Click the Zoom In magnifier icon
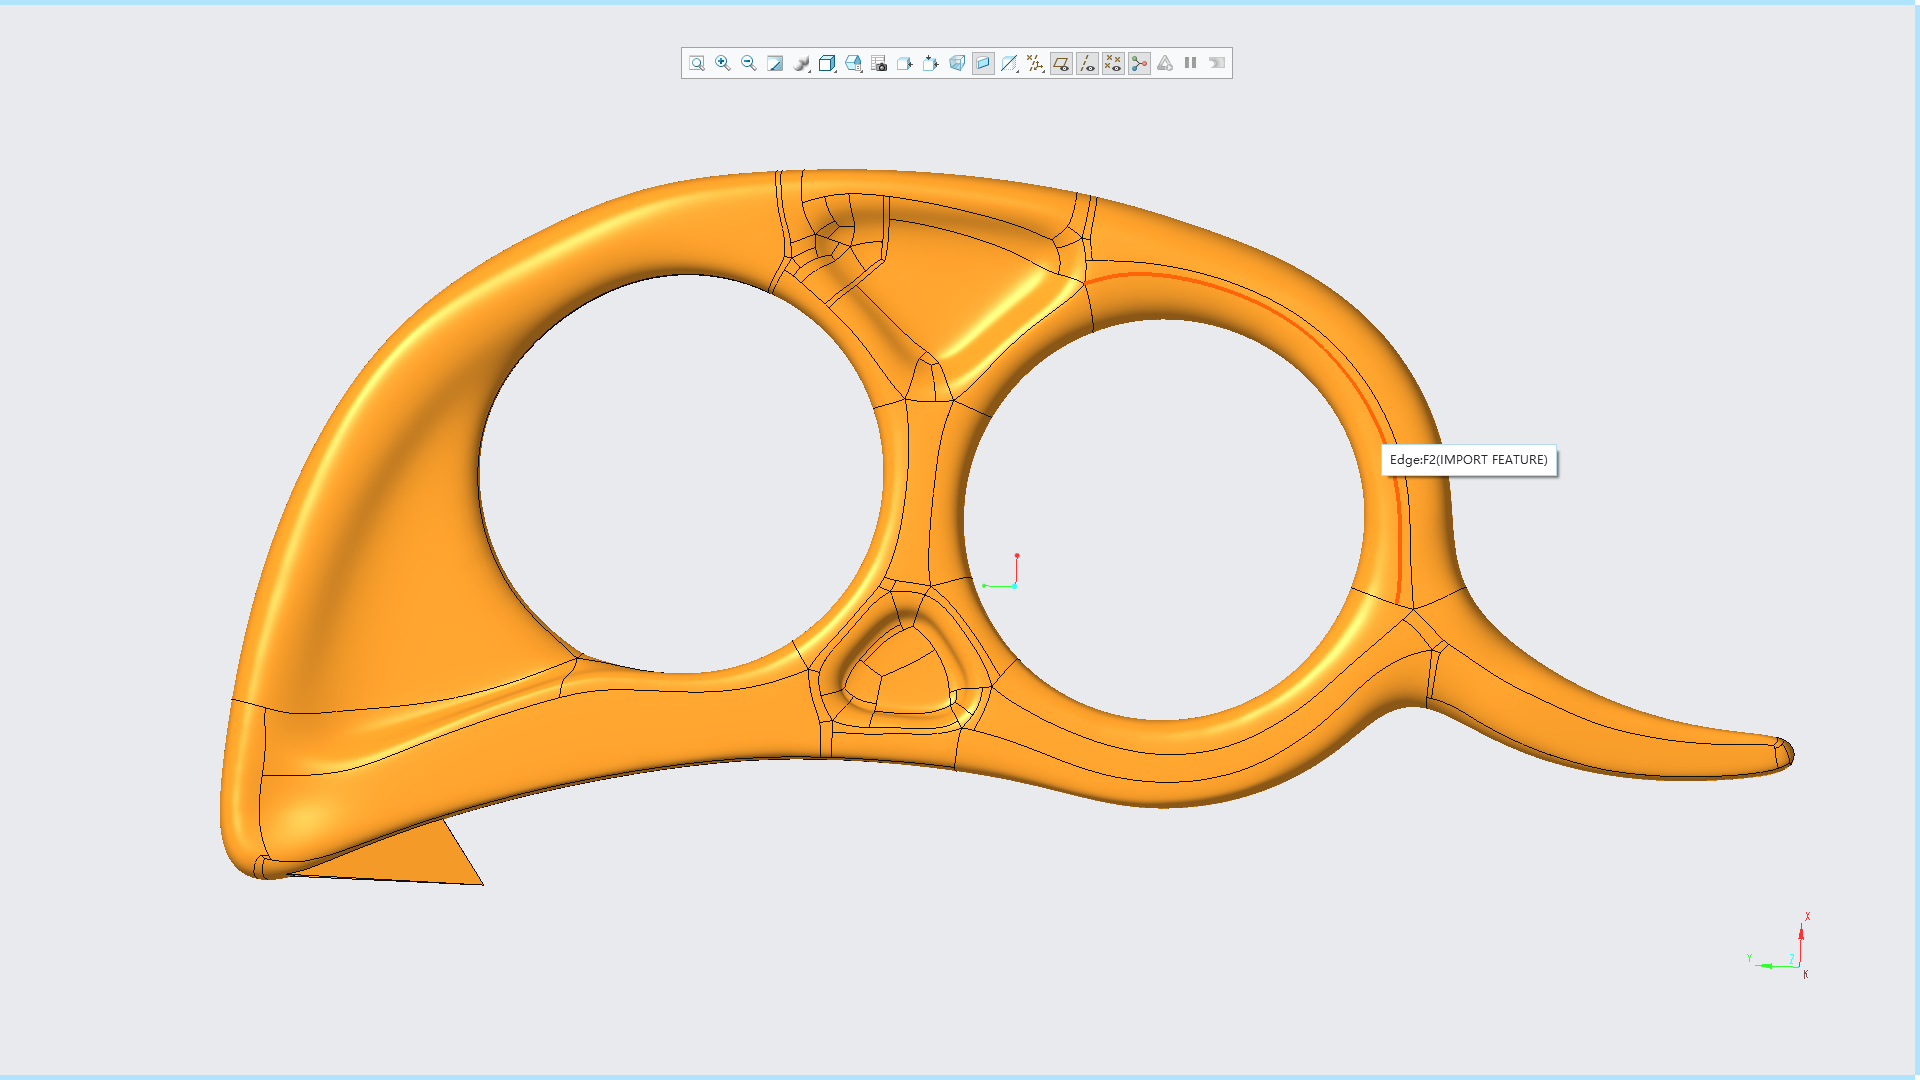 coord(723,63)
